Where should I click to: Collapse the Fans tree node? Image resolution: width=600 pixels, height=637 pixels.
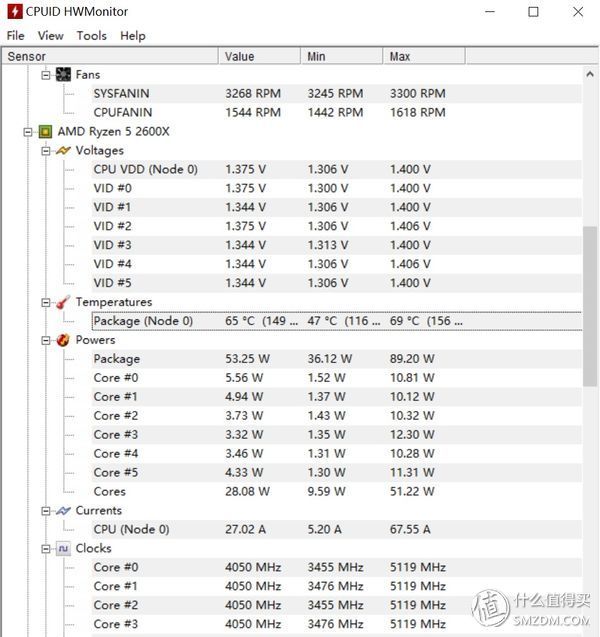pyautogui.click(x=46, y=75)
